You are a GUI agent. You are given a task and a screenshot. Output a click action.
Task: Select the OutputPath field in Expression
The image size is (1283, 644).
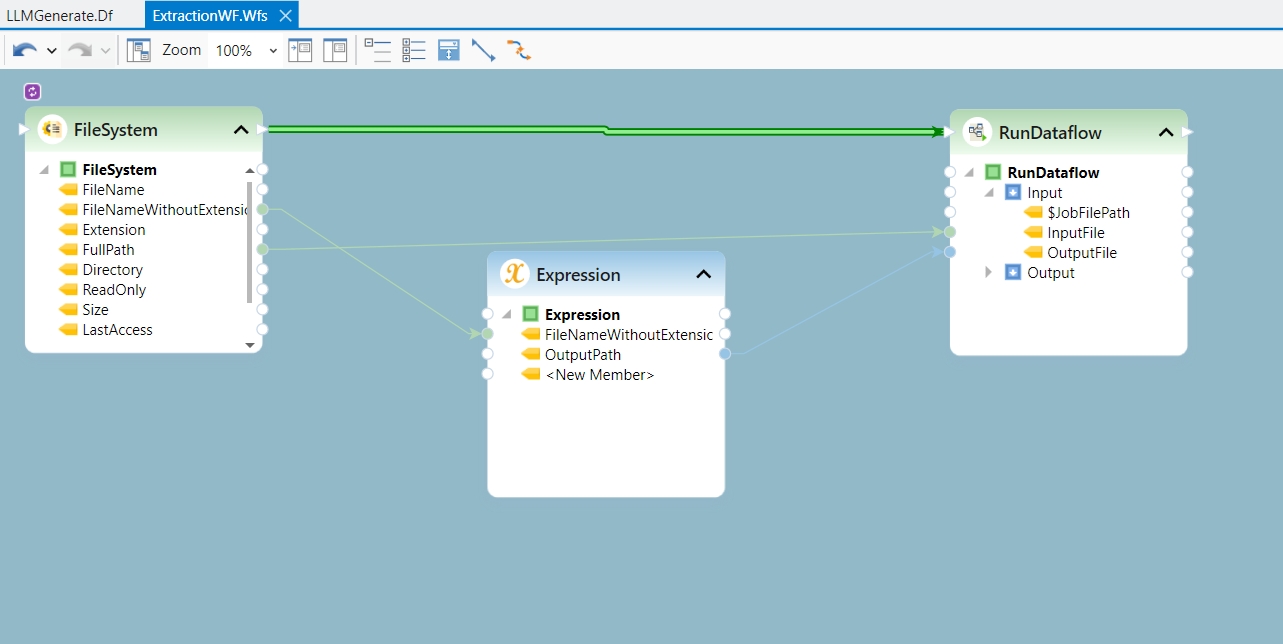pos(582,355)
